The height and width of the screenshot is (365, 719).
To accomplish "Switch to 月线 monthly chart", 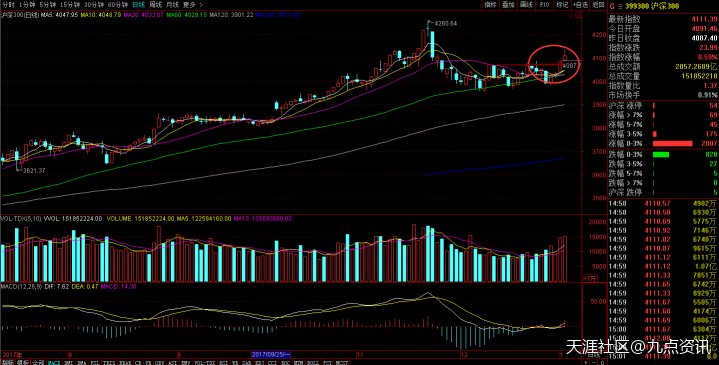I will 172,5.
